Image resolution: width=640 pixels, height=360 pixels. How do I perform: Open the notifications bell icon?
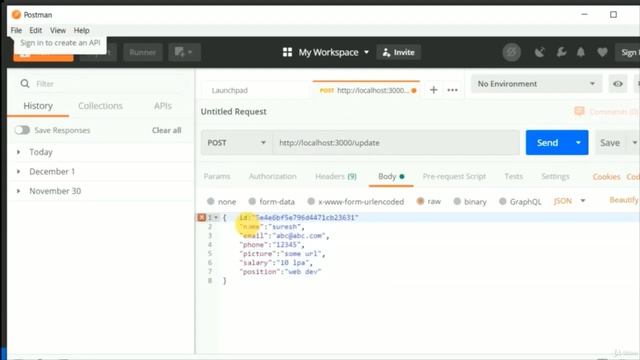coord(580,52)
